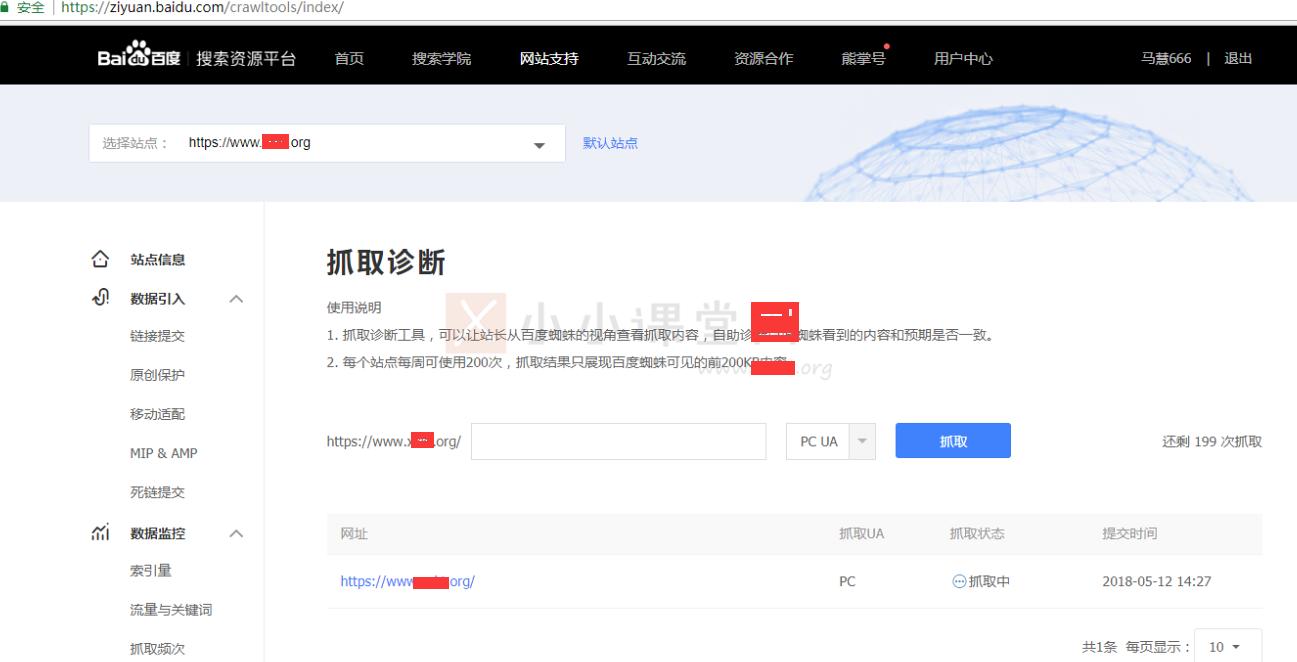Click the crawl URL input field
The height and width of the screenshot is (662, 1297).
click(618, 440)
